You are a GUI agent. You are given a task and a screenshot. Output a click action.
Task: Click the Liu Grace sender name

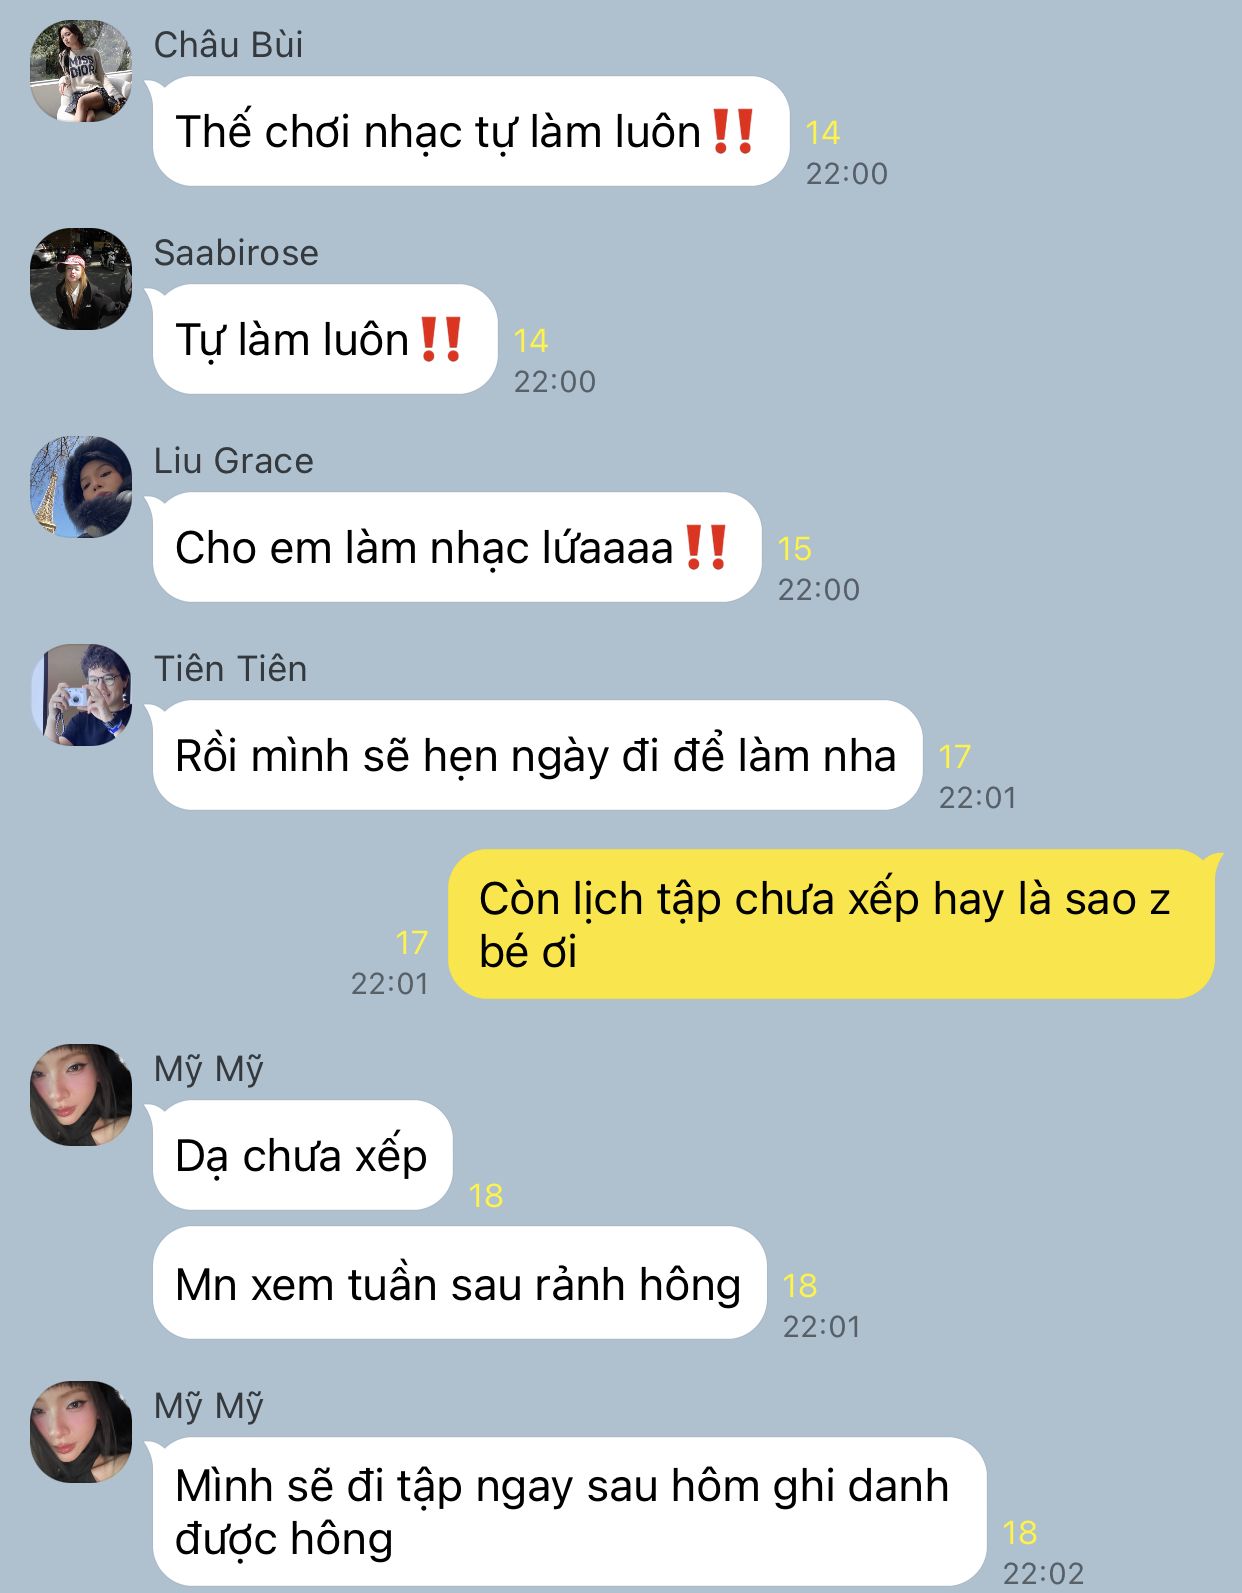click(x=233, y=461)
